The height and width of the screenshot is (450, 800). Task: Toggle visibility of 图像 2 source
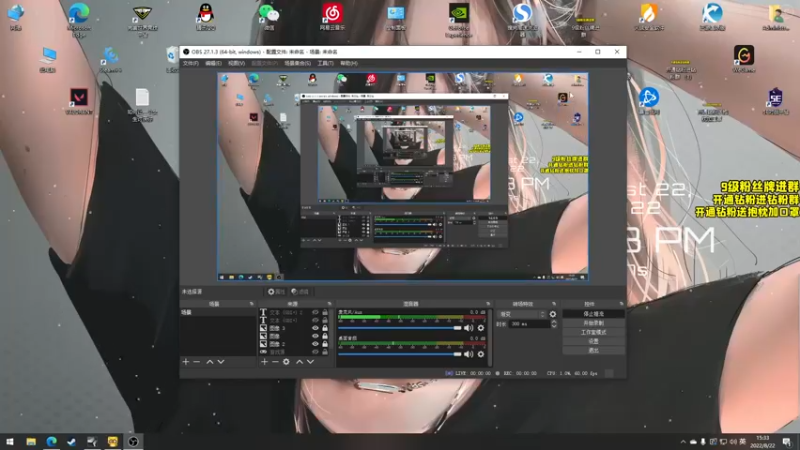pos(315,344)
